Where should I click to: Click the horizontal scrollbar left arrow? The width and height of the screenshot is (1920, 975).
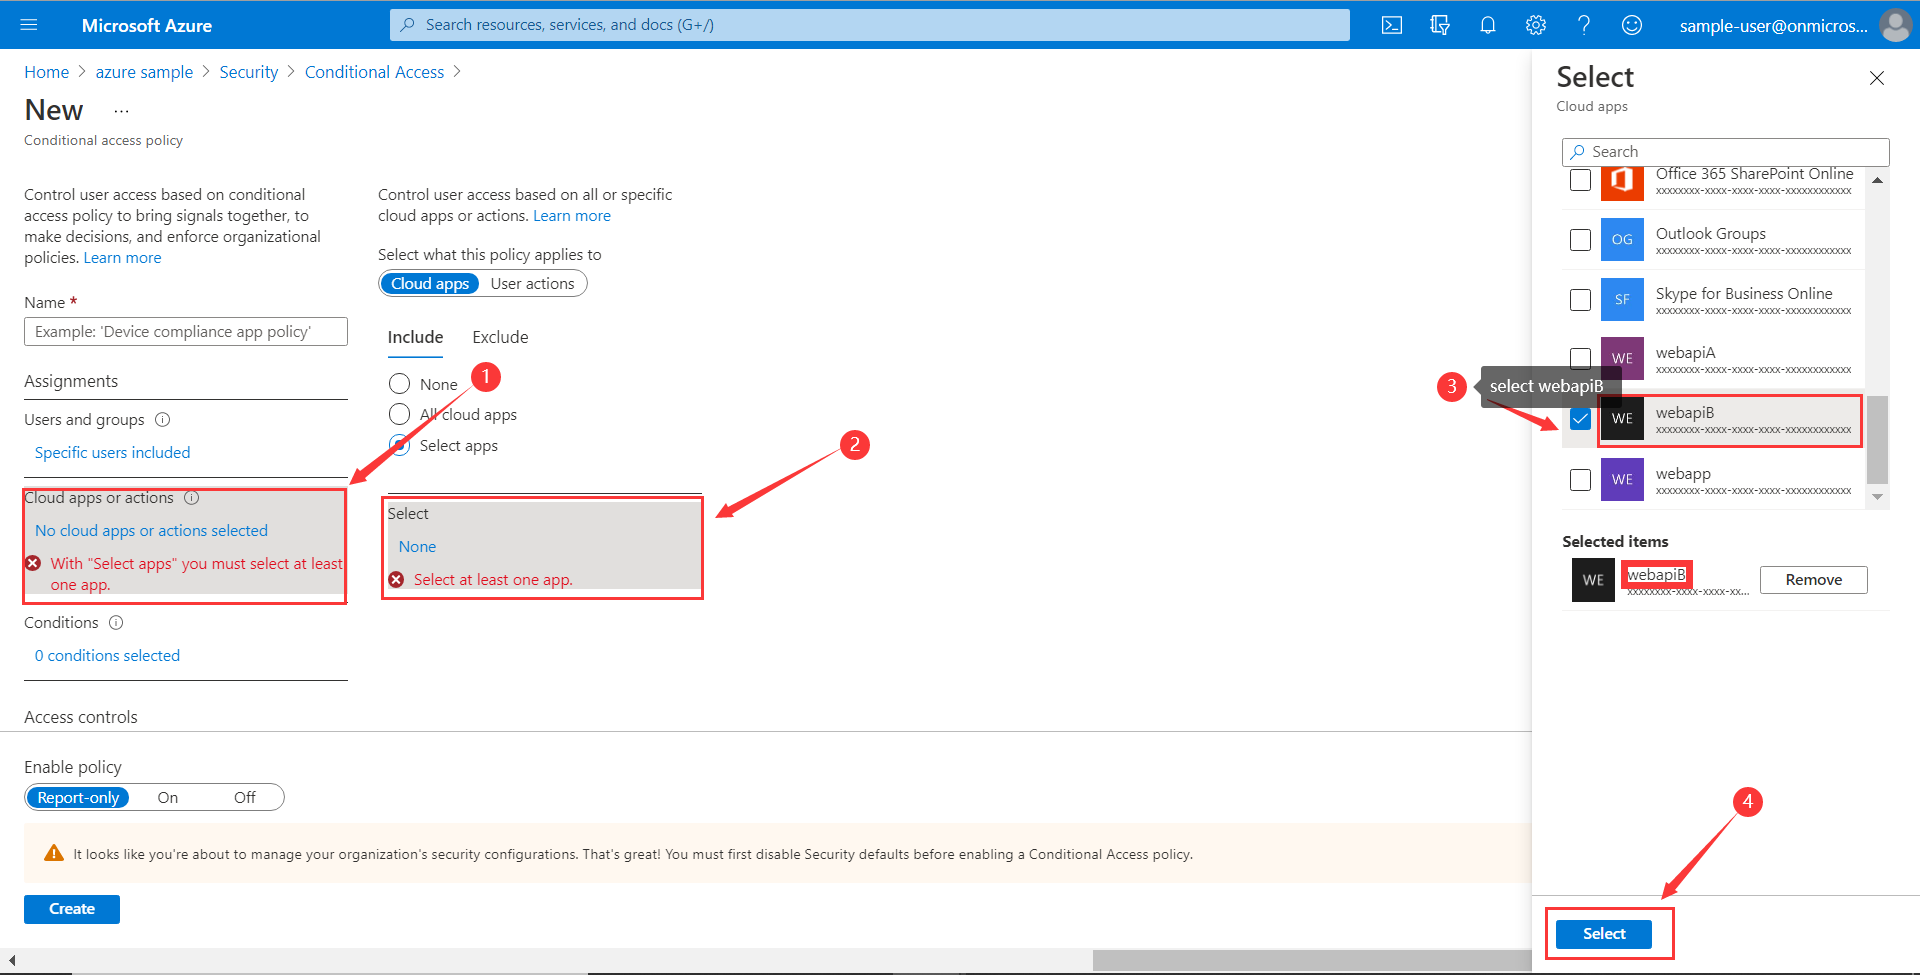pos(11,961)
